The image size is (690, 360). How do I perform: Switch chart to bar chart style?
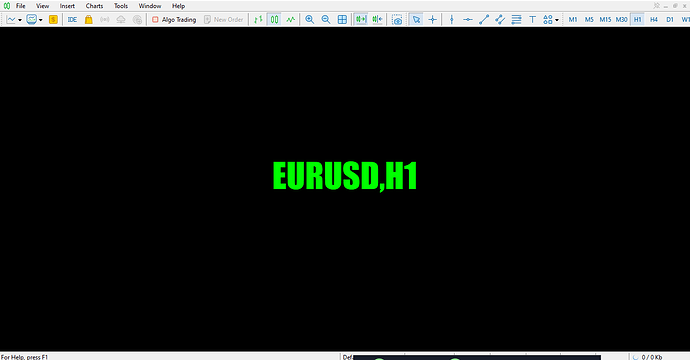pos(258,19)
